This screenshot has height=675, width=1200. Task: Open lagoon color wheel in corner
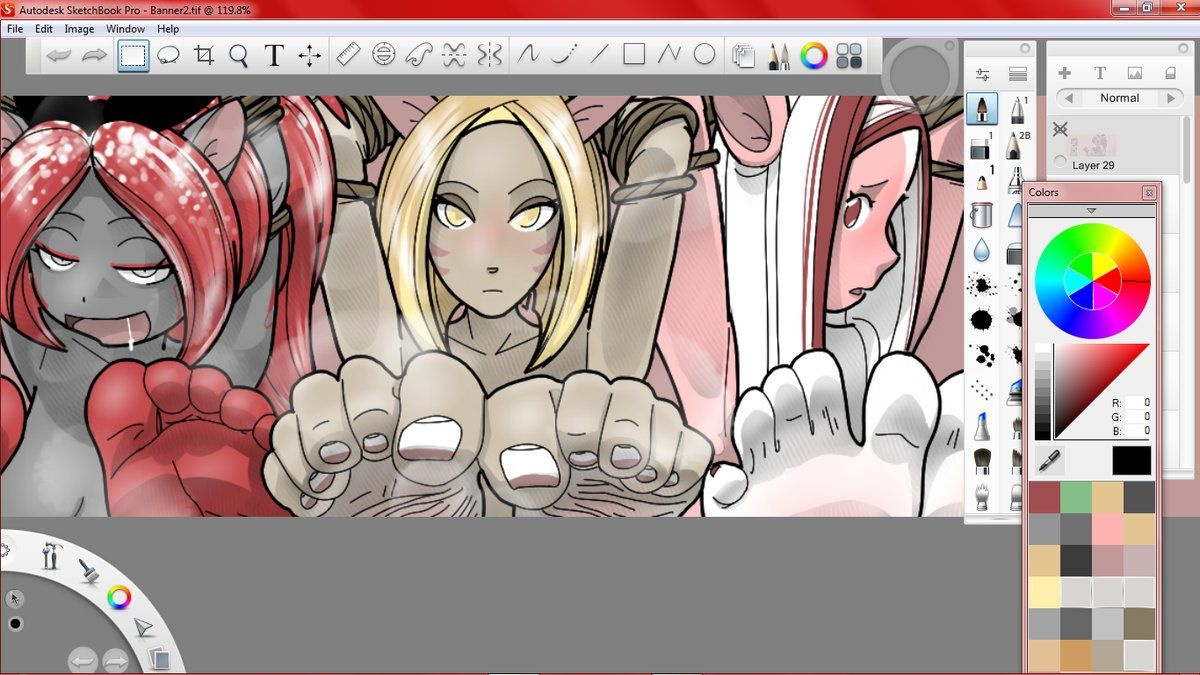[x=119, y=598]
